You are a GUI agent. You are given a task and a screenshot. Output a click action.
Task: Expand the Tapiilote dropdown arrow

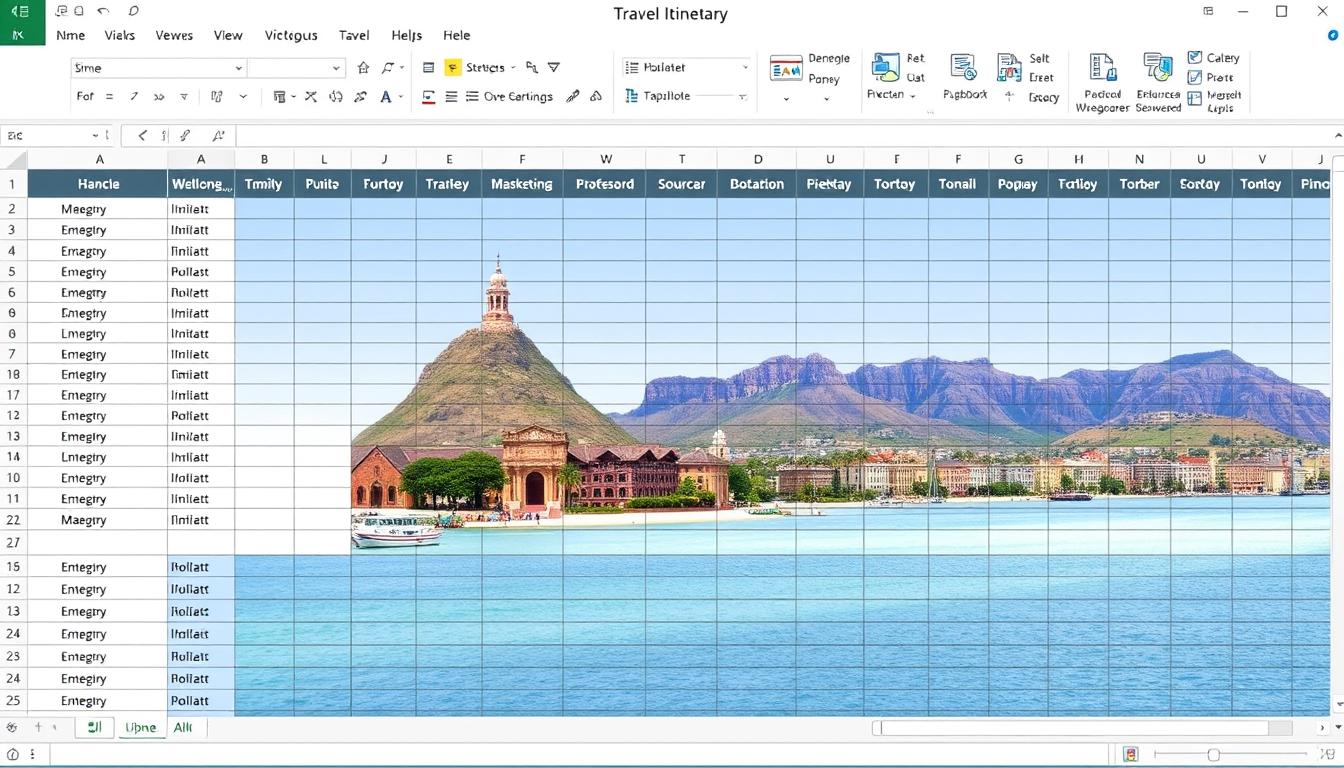coord(742,97)
